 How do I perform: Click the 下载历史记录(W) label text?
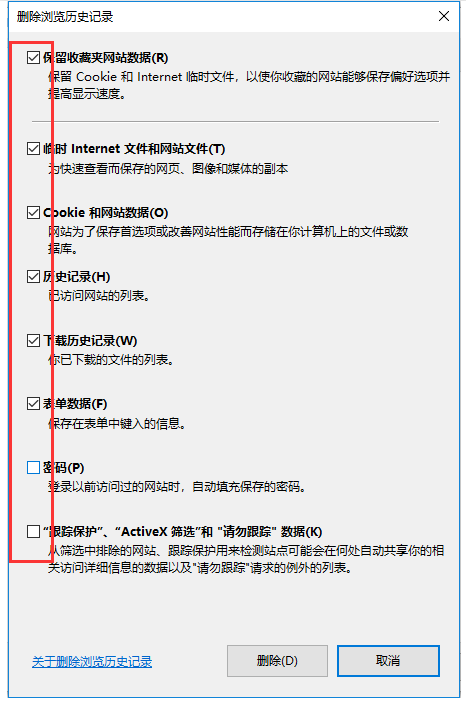90,340
